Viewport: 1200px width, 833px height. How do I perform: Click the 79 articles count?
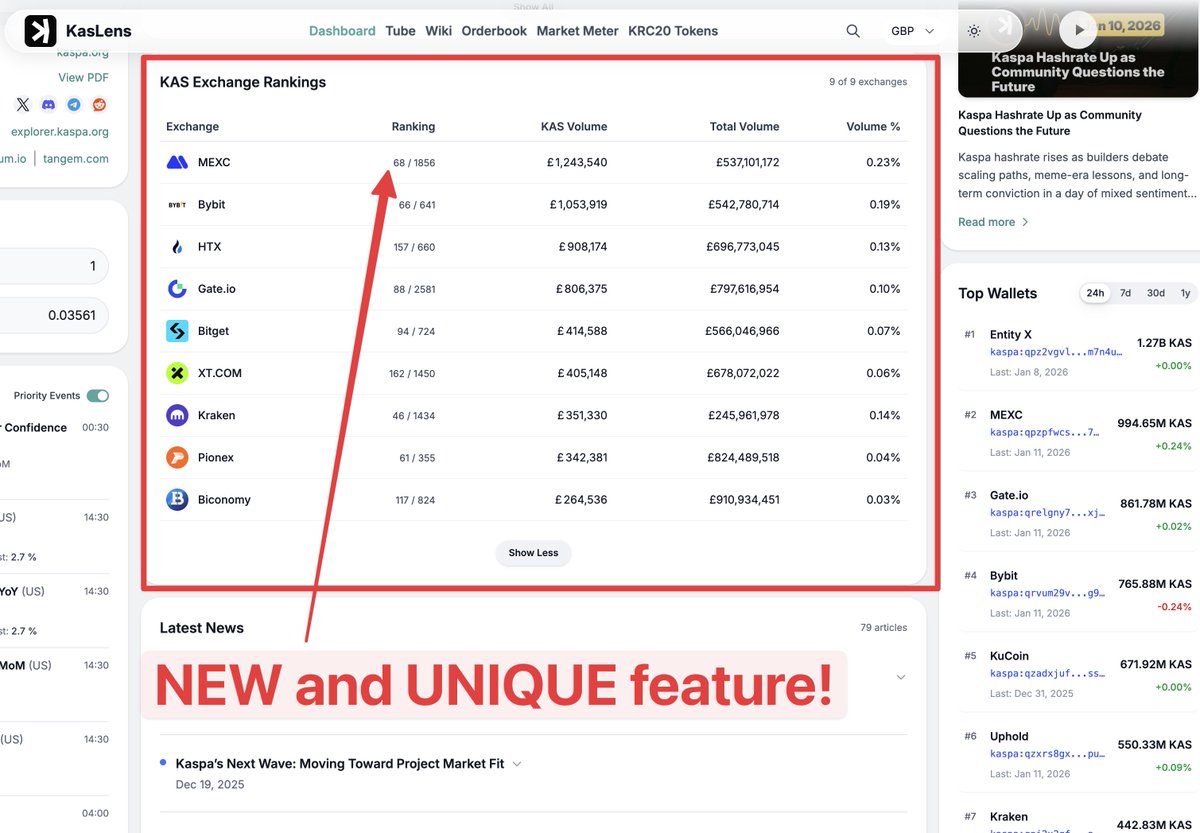(x=884, y=628)
